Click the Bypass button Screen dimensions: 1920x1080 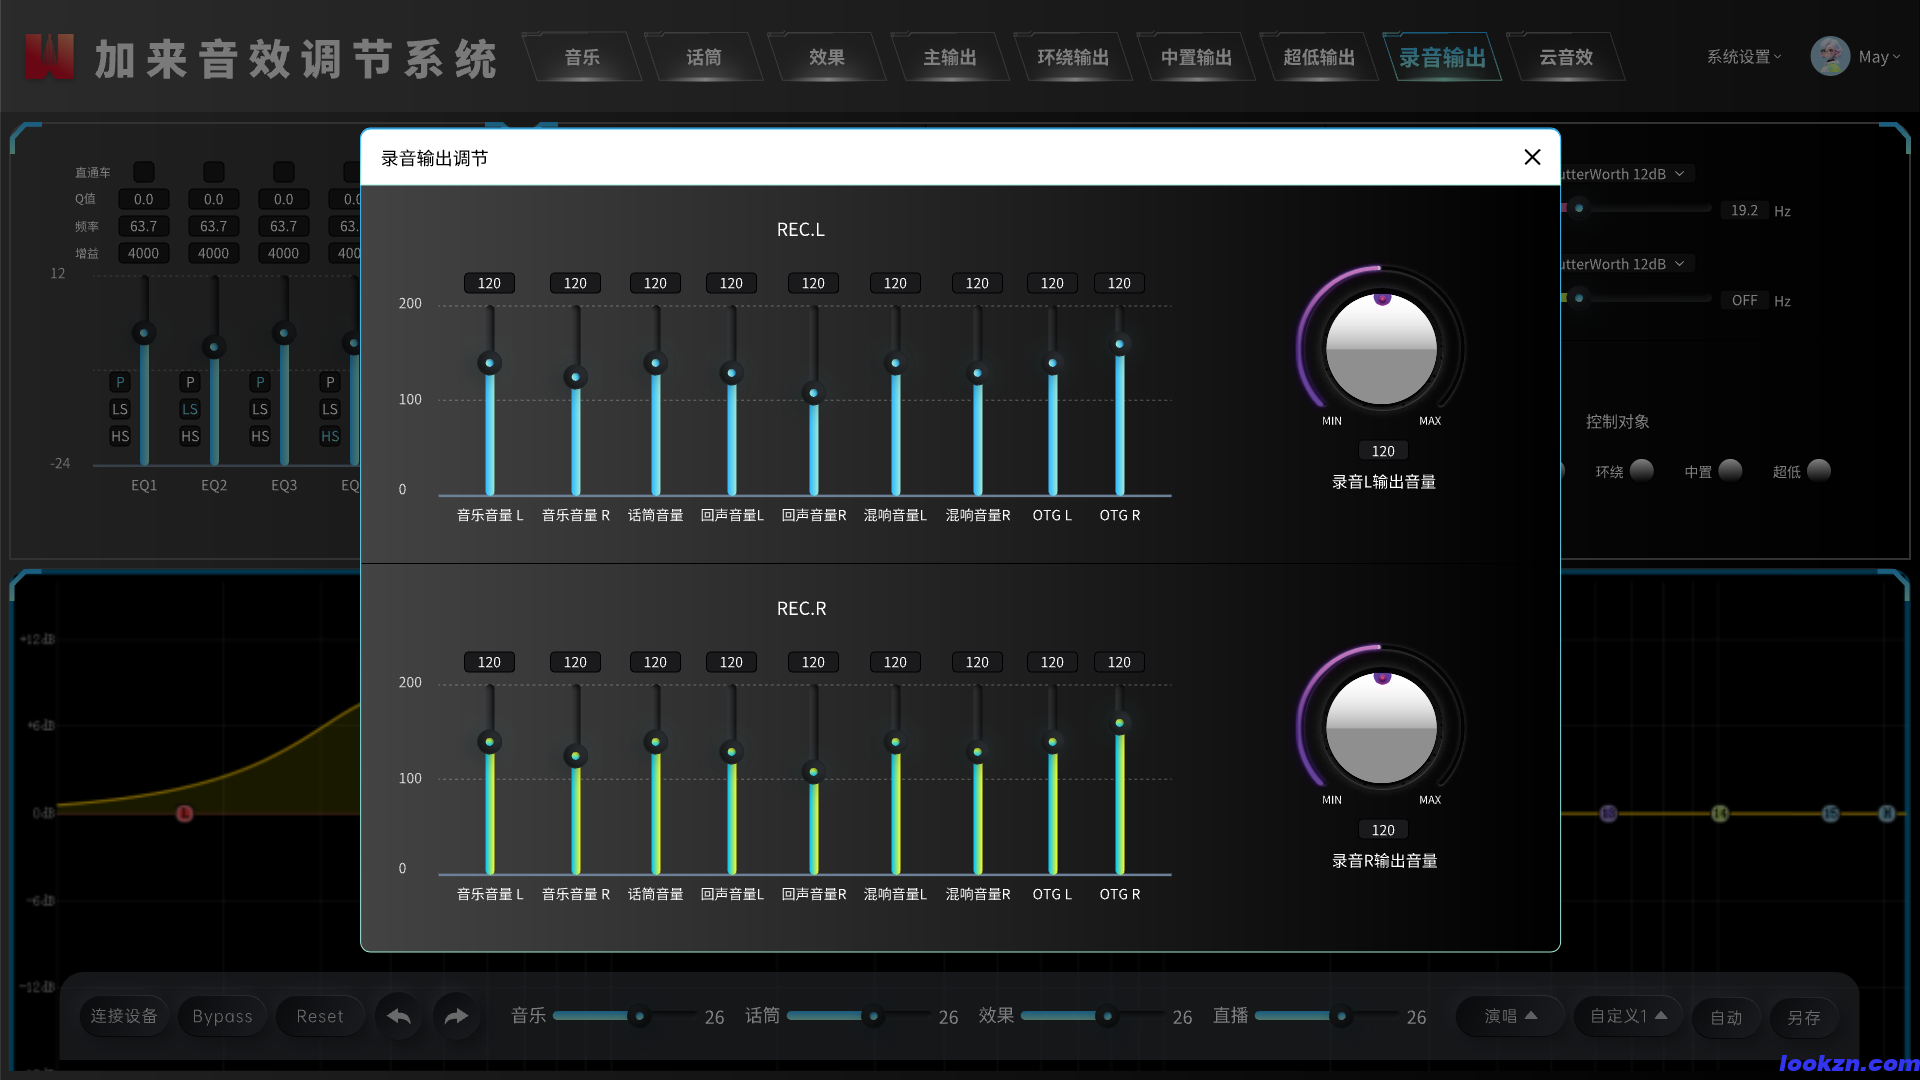pyautogui.click(x=222, y=1016)
